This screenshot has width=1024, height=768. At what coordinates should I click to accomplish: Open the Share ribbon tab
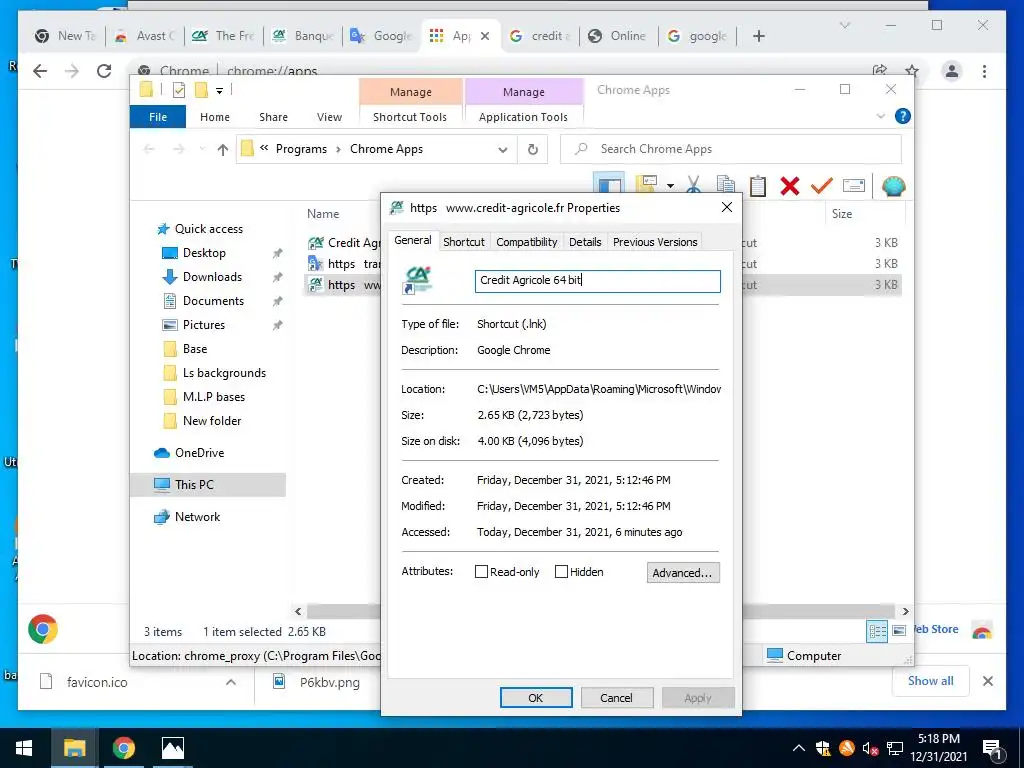[273, 117]
